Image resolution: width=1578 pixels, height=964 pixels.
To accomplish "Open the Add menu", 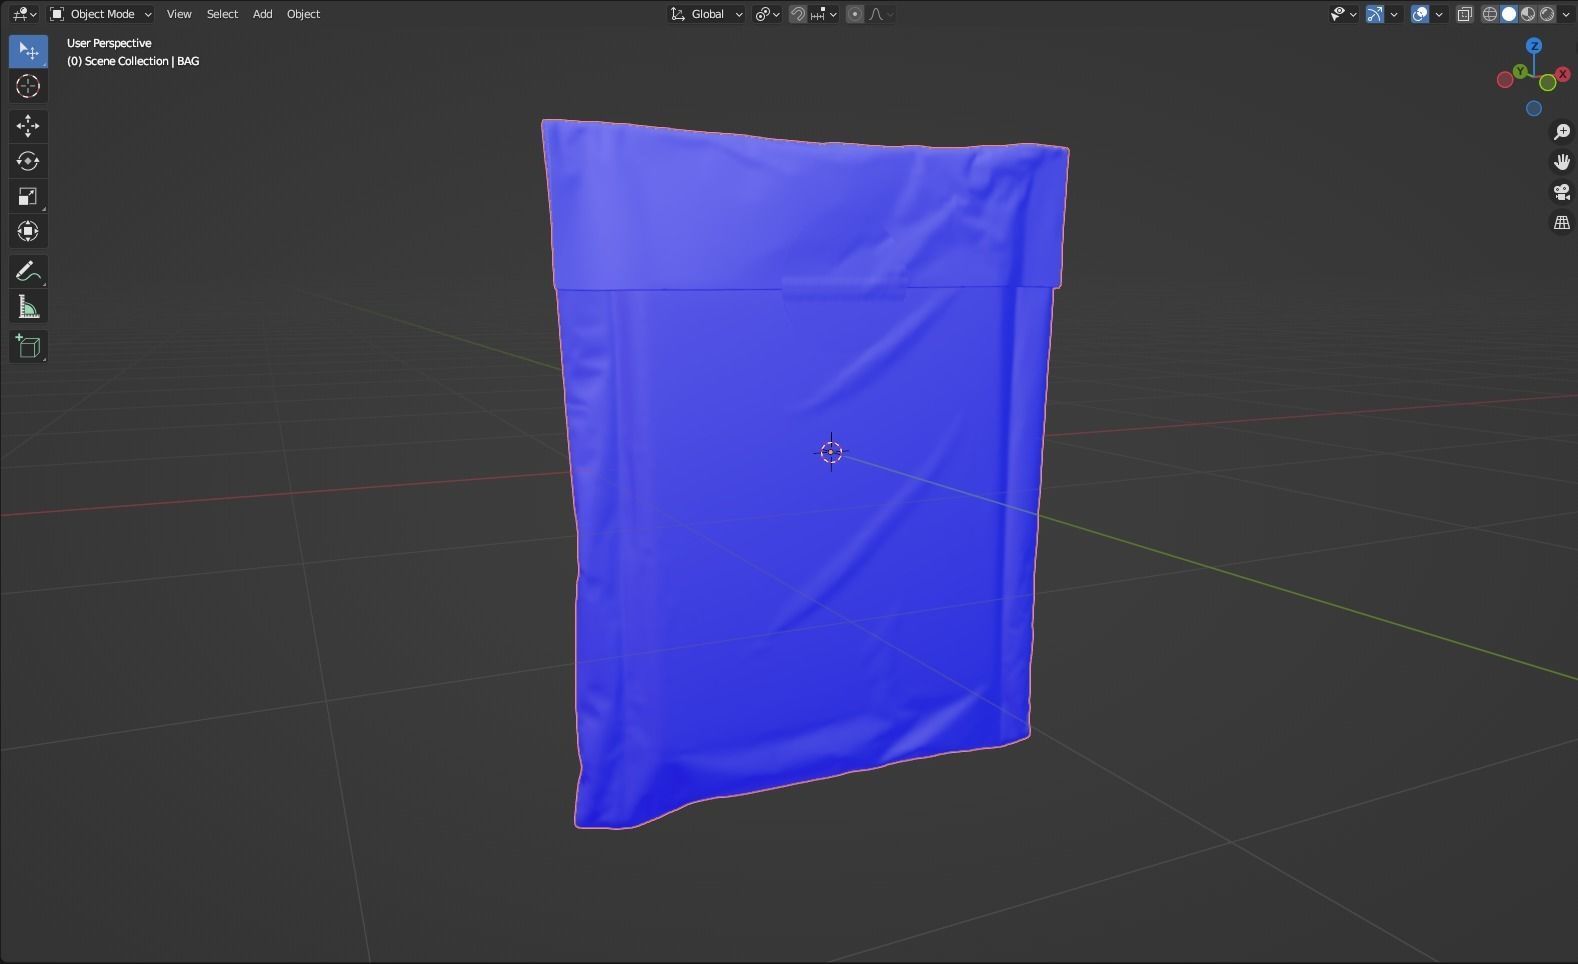I will [x=262, y=14].
